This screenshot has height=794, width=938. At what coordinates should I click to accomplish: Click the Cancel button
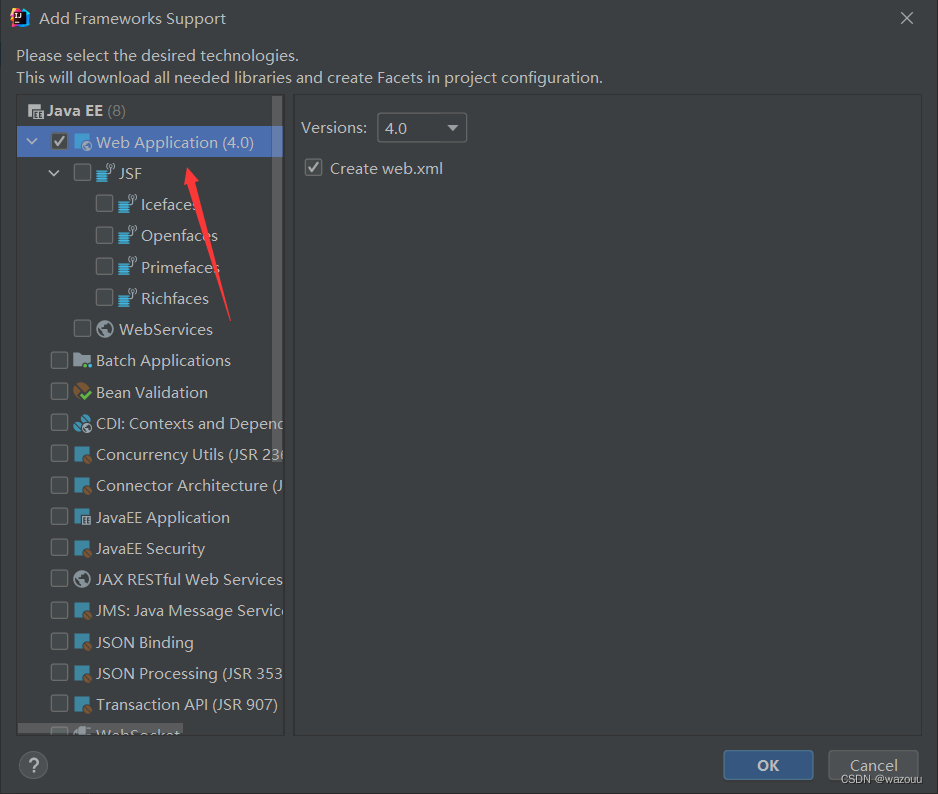[x=873, y=765]
